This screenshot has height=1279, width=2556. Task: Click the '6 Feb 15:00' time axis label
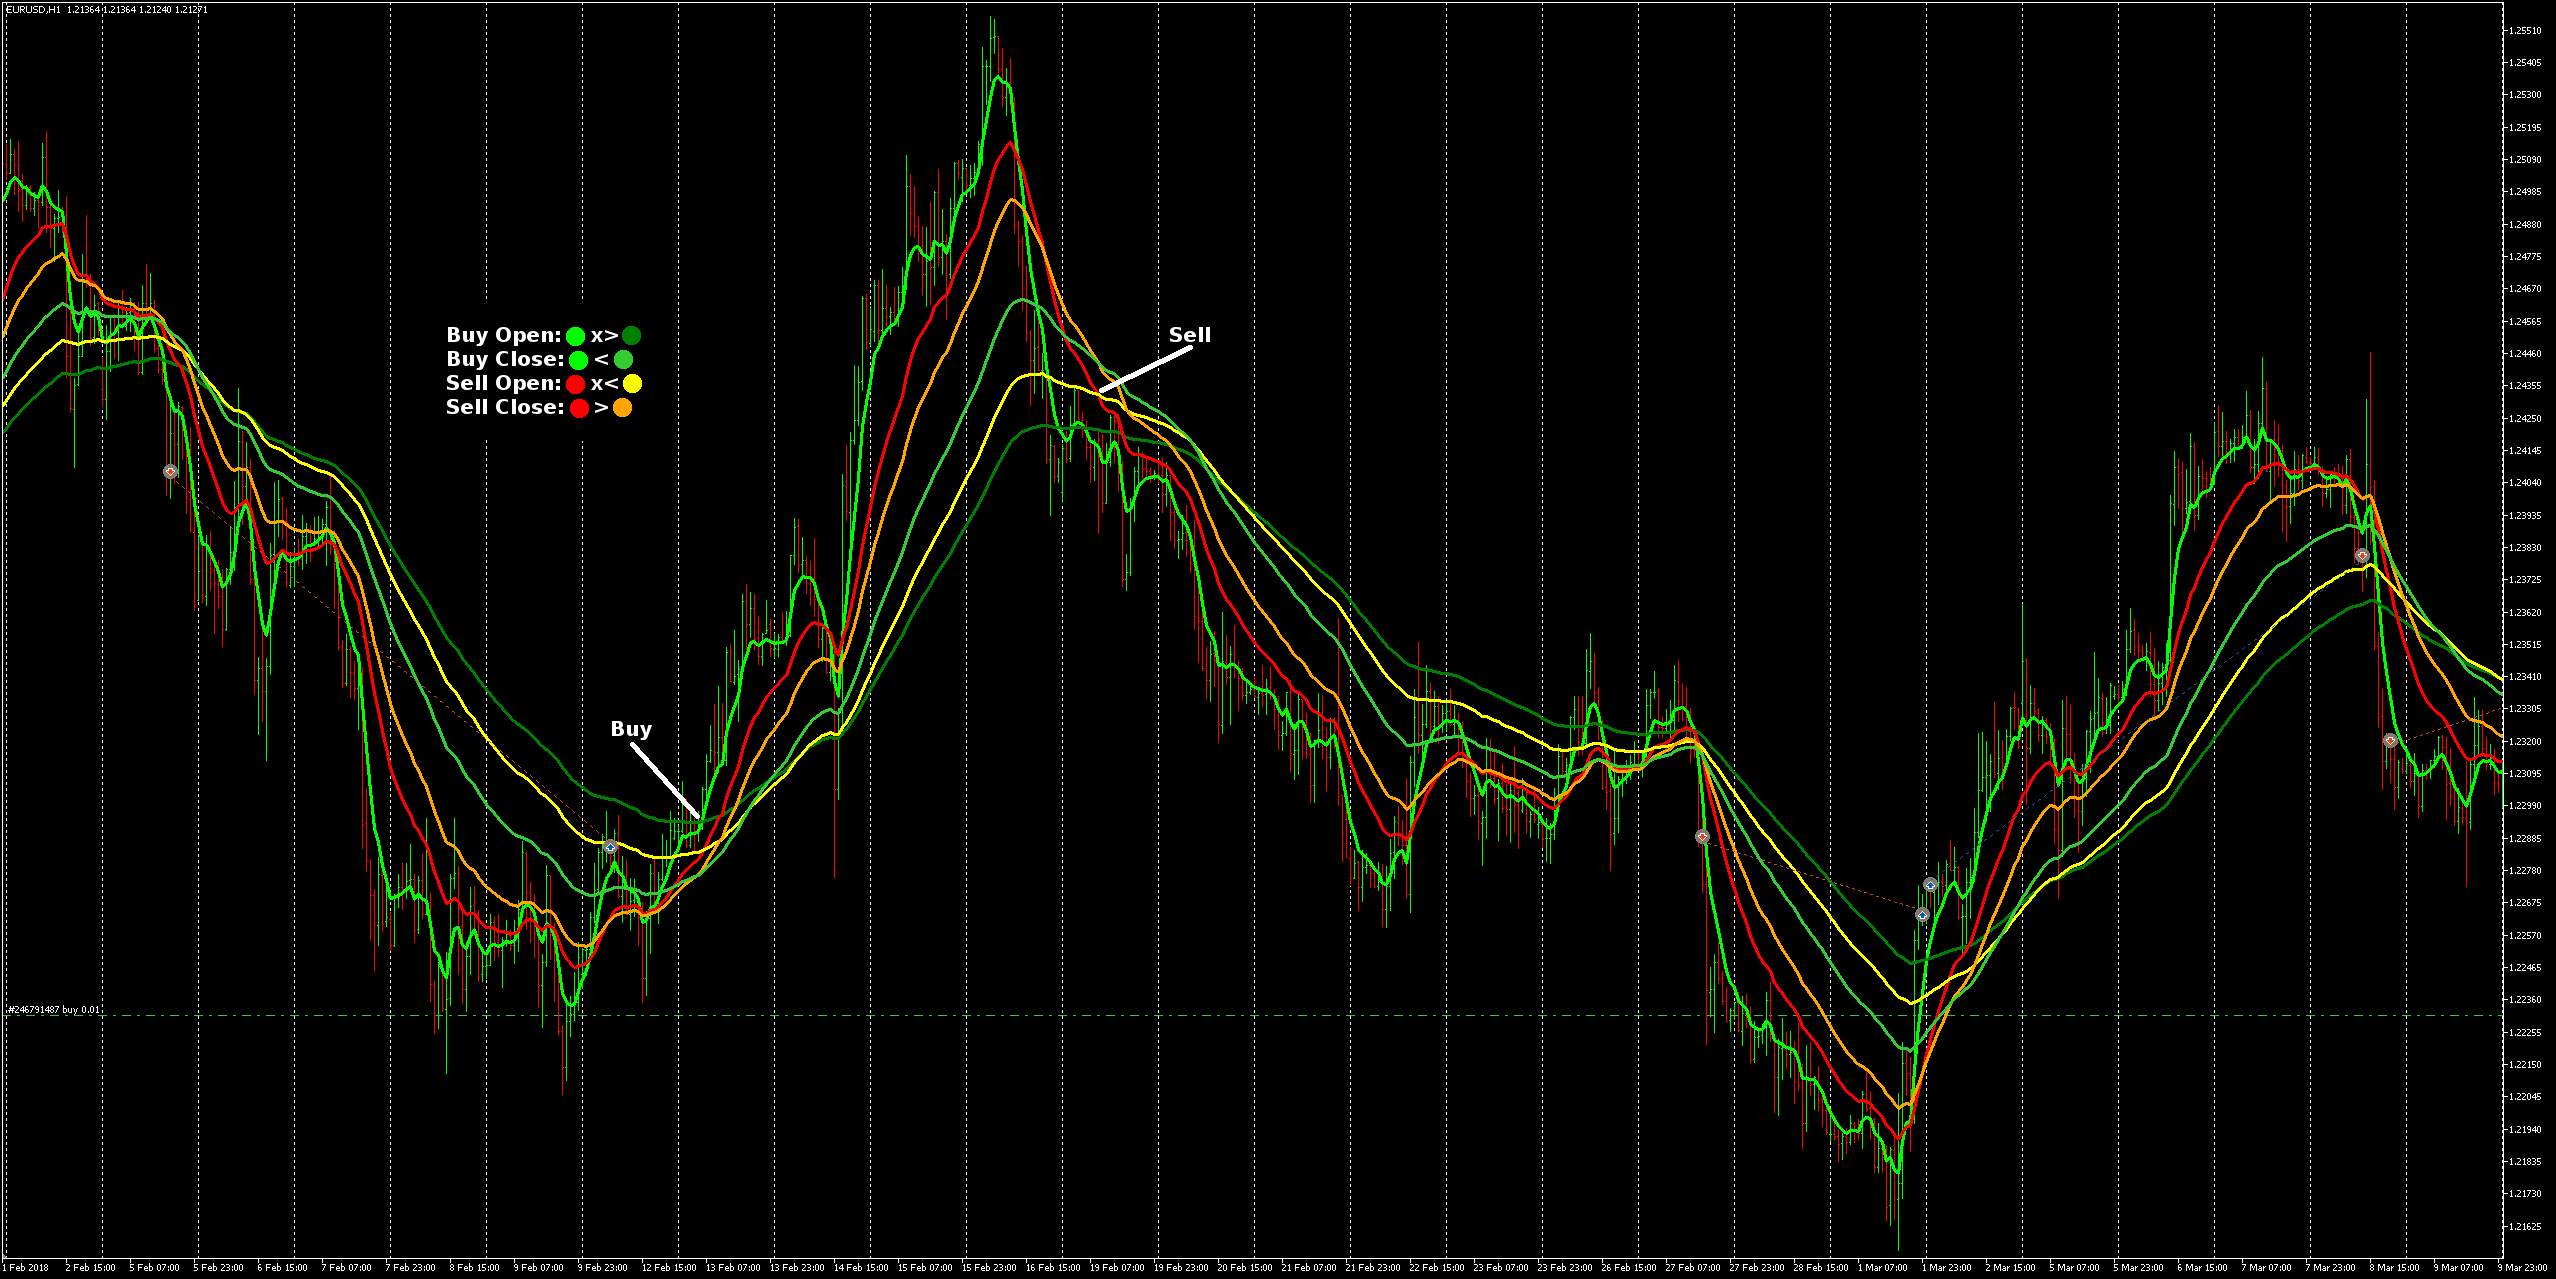pyautogui.click(x=282, y=1268)
